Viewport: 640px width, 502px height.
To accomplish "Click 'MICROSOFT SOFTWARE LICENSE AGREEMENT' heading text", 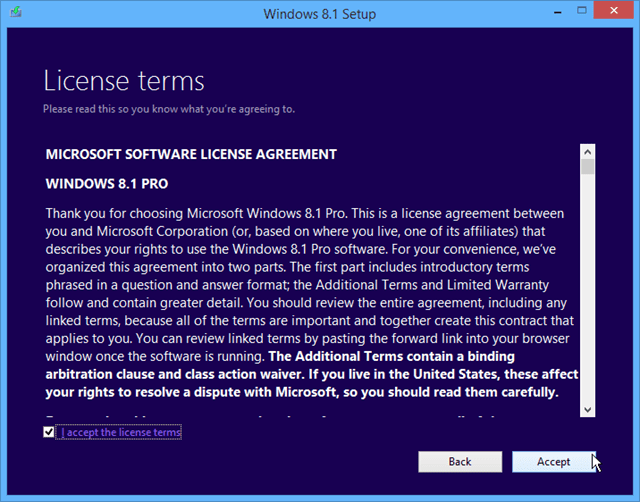I will (x=191, y=154).
